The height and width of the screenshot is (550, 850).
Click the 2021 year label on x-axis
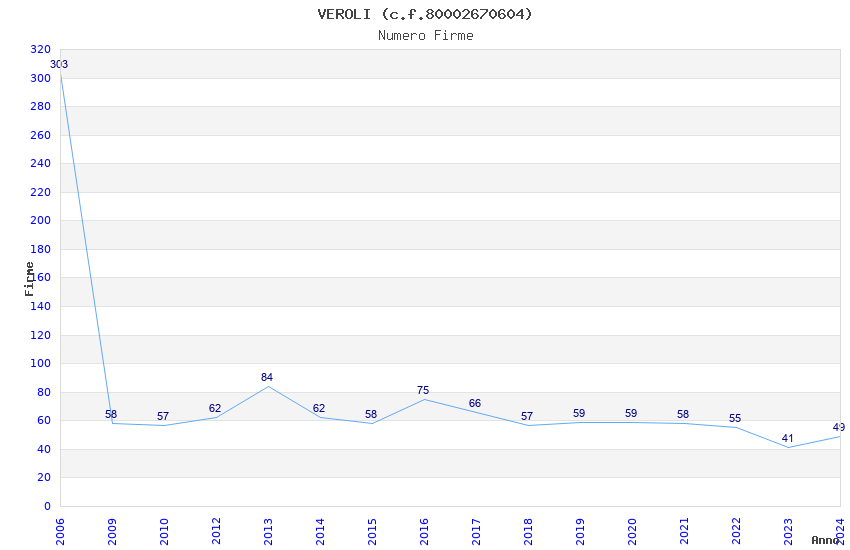click(684, 532)
